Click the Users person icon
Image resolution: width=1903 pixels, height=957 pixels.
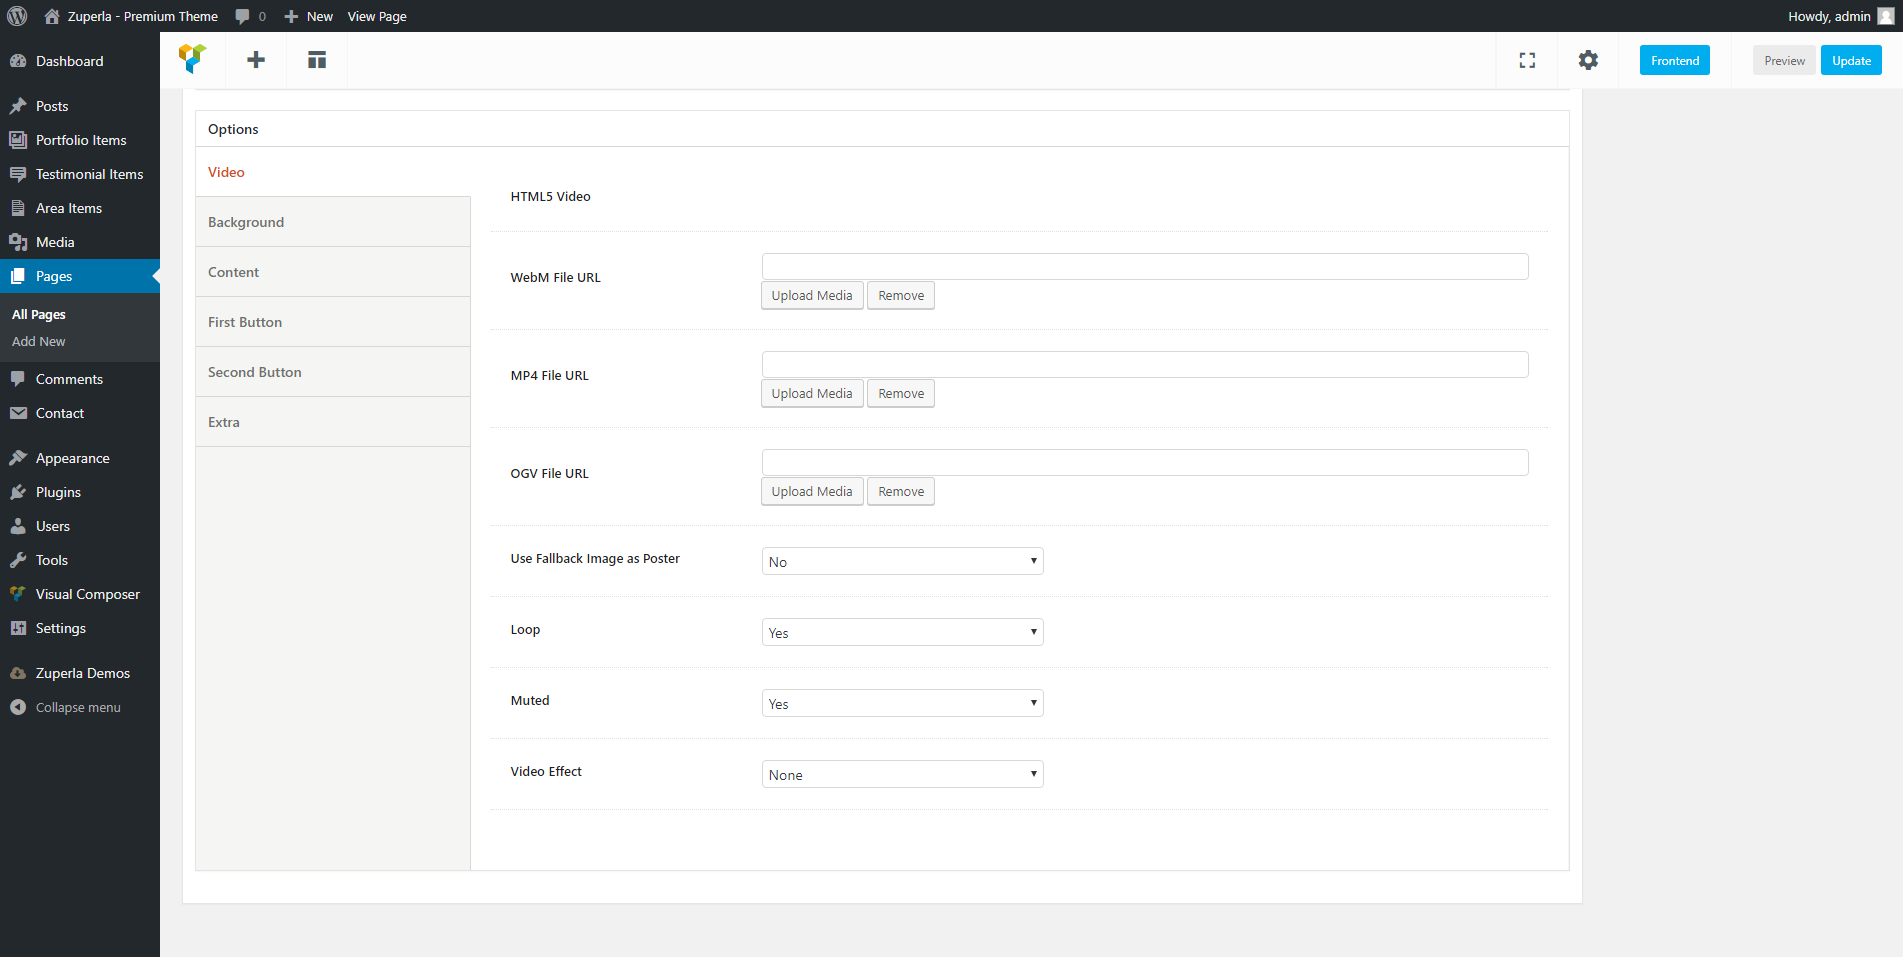(18, 526)
